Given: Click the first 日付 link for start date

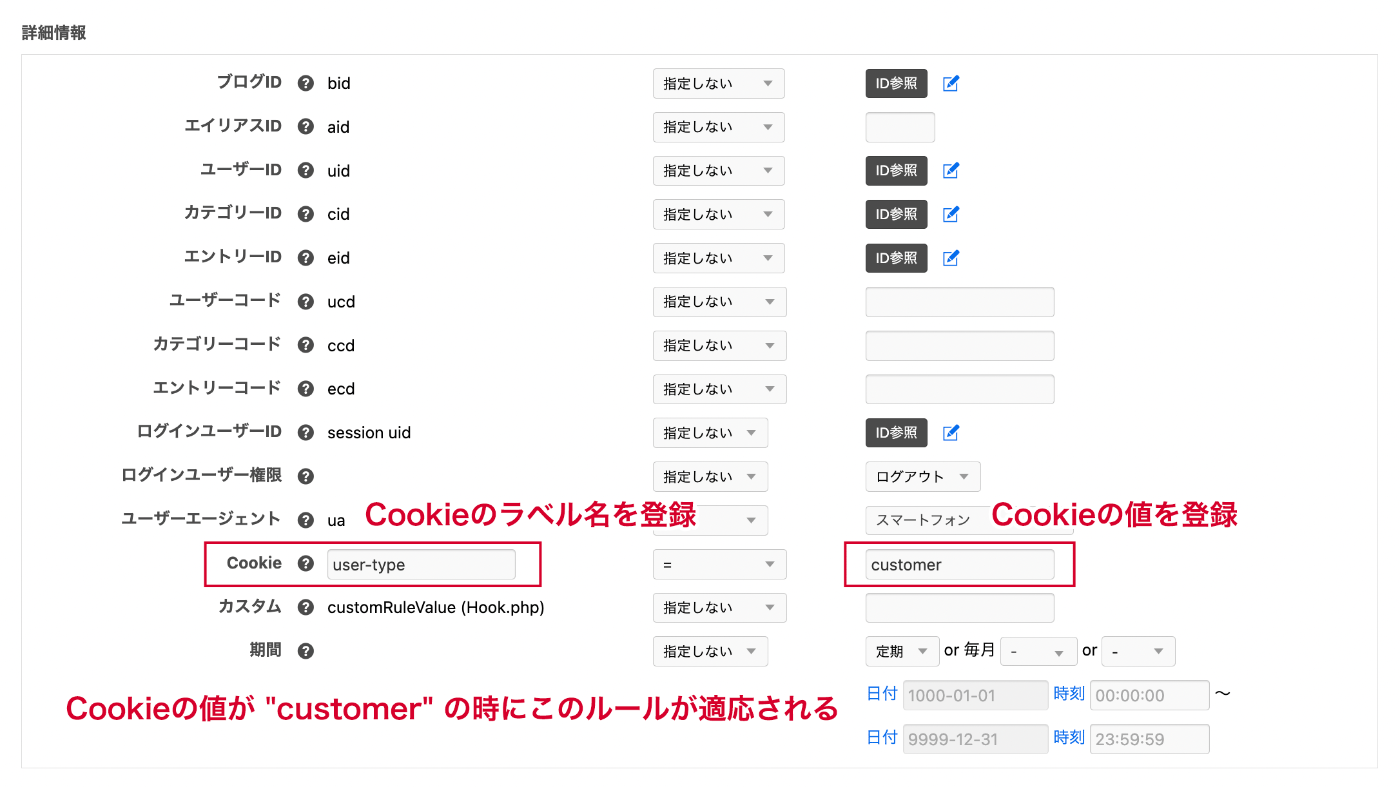Looking at the screenshot, I should click(881, 693).
